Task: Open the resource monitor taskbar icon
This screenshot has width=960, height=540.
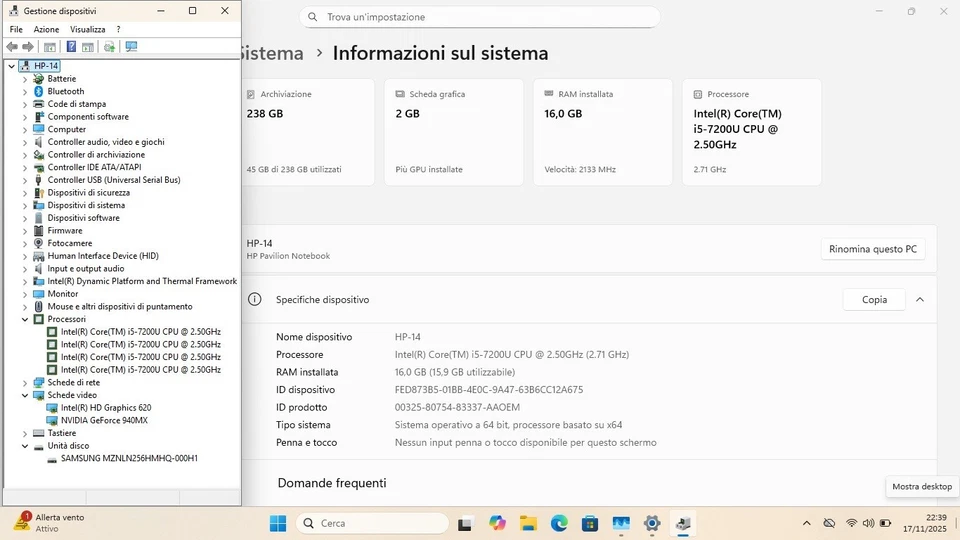Action: [621, 523]
